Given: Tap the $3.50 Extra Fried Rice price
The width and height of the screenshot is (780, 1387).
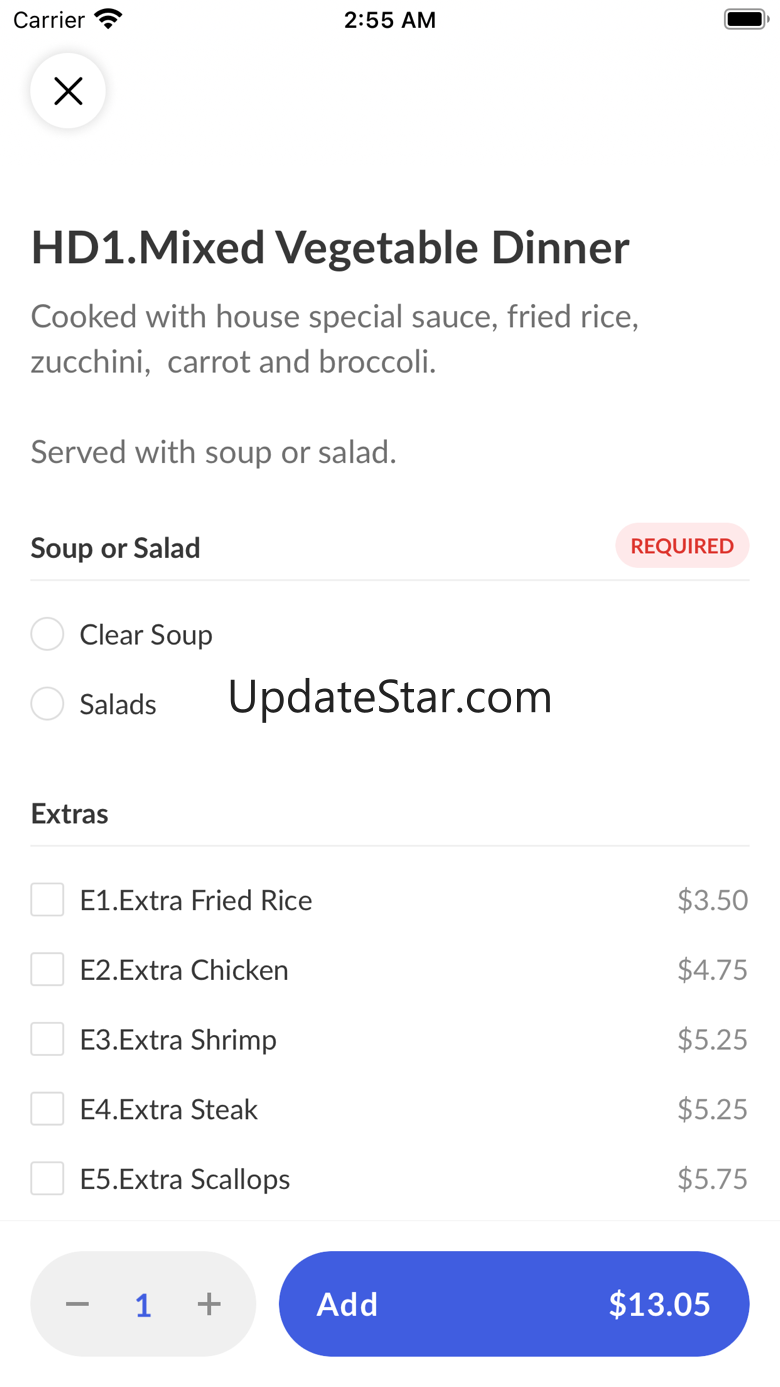Looking at the screenshot, I should [x=712, y=900].
